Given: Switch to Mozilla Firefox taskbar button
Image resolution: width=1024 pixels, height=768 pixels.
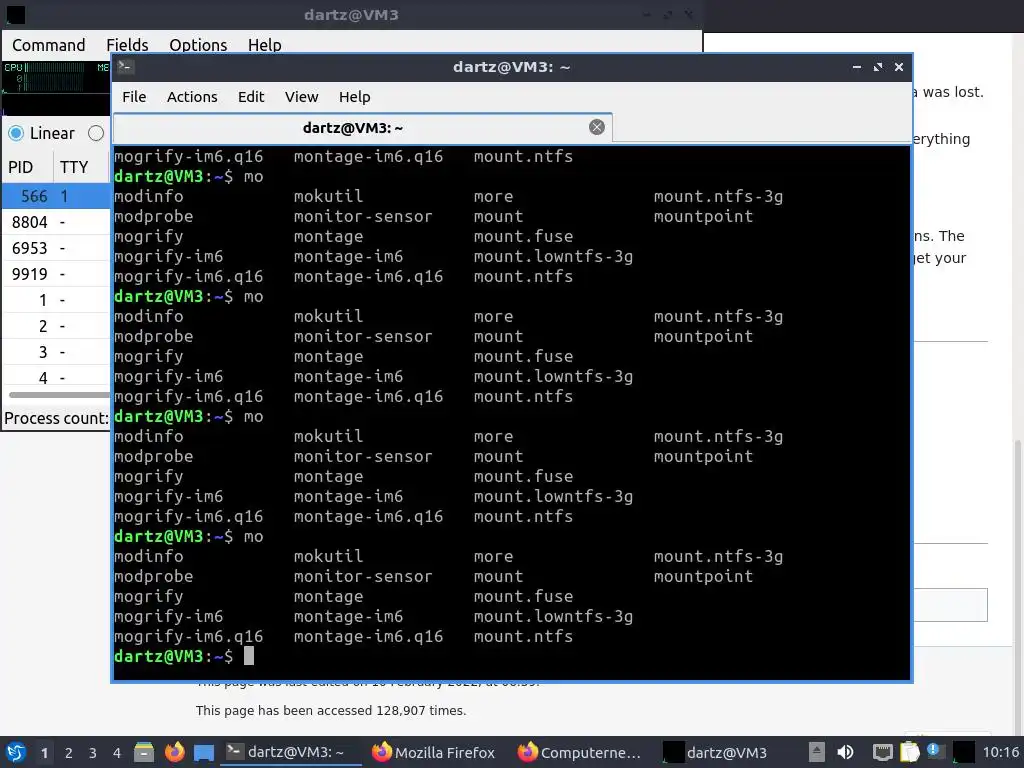Looking at the screenshot, I should pyautogui.click(x=433, y=752).
